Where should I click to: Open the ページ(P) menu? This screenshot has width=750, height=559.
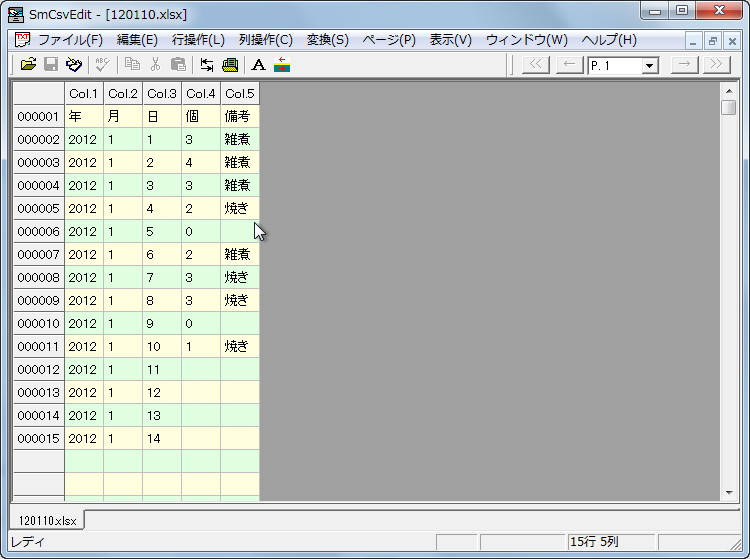(389, 40)
